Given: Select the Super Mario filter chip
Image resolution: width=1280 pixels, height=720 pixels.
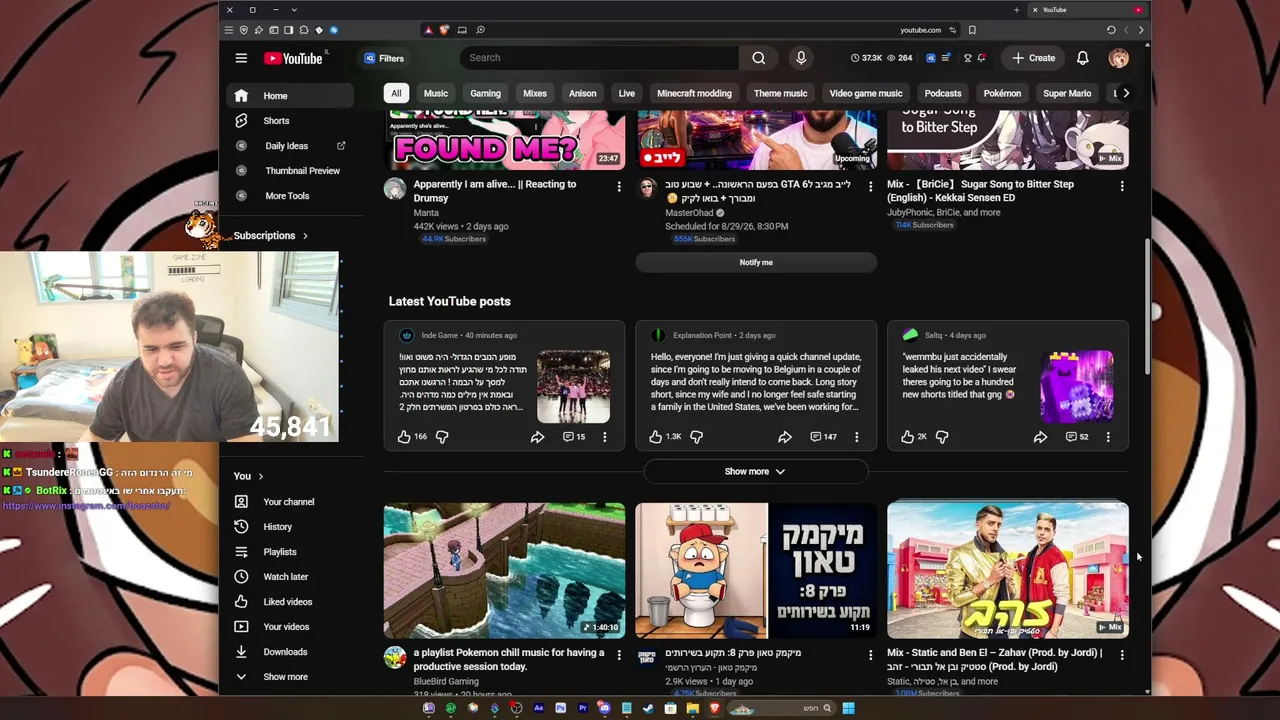Looking at the screenshot, I should (x=1067, y=93).
